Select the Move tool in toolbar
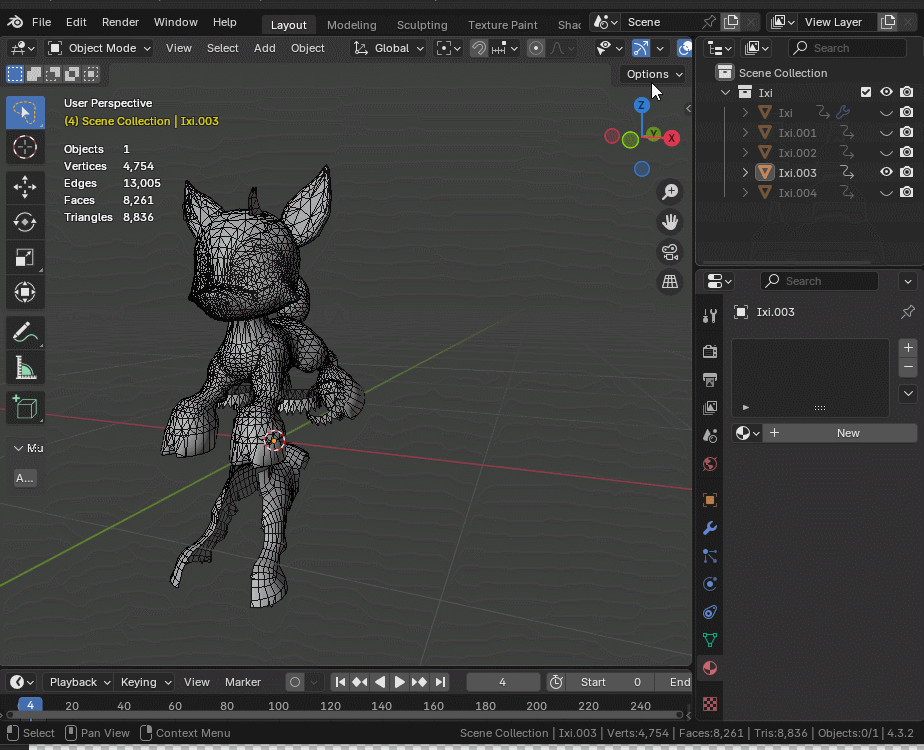The image size is (924, 750). tap(25, 187)
